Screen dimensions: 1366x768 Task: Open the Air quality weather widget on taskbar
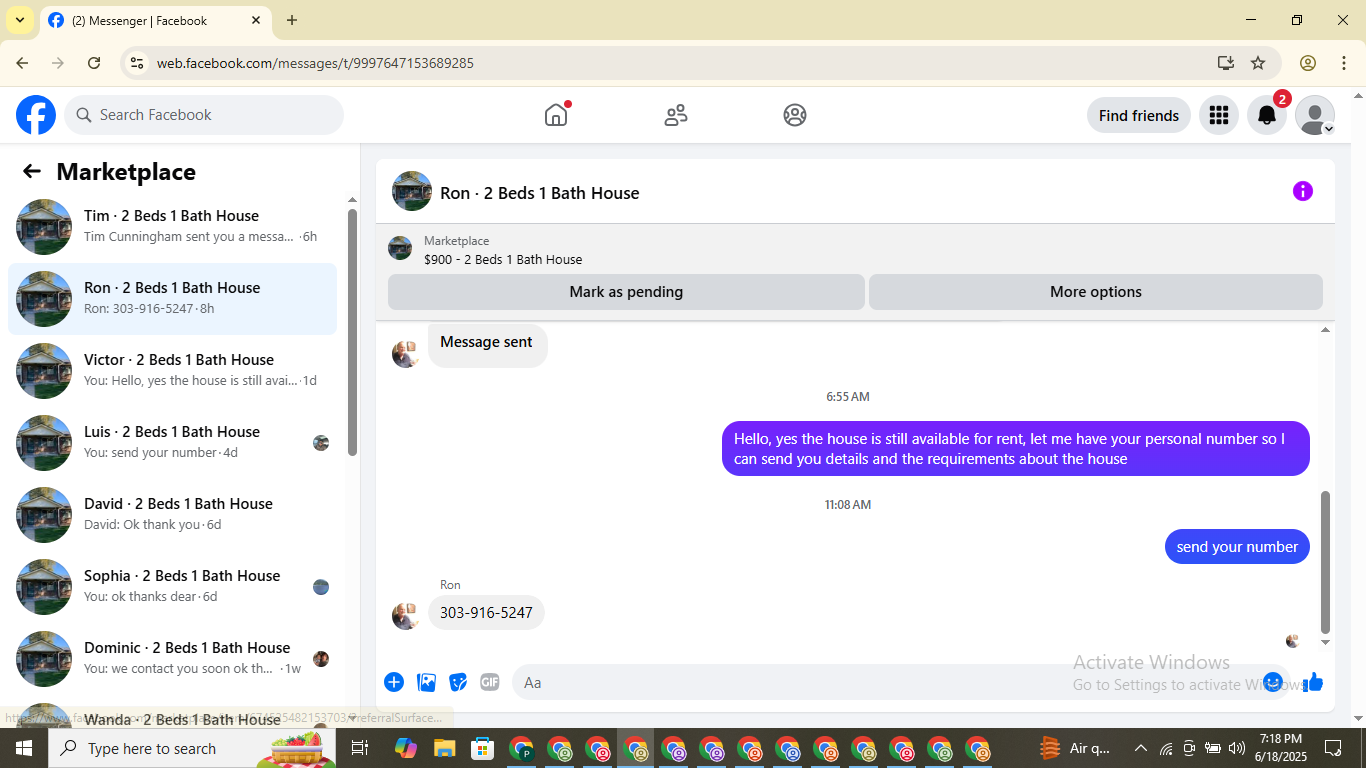[x=1075, y=748]
